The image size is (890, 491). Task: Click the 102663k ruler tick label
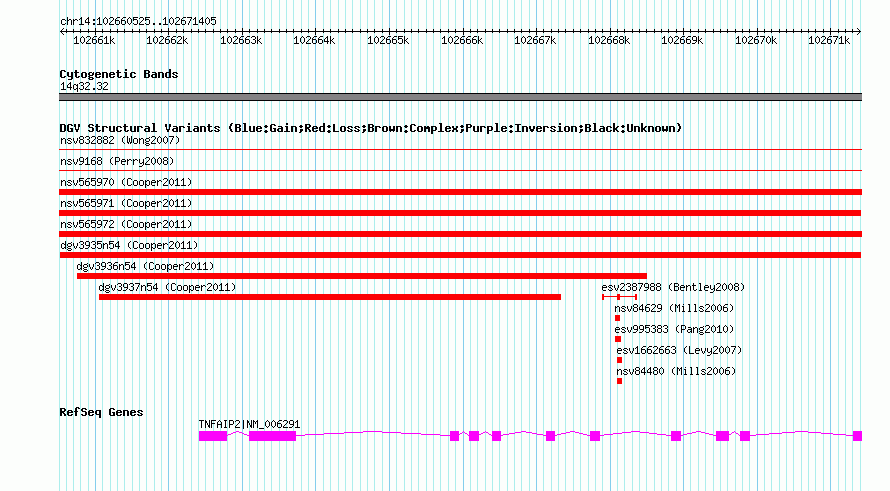[241, 40]
